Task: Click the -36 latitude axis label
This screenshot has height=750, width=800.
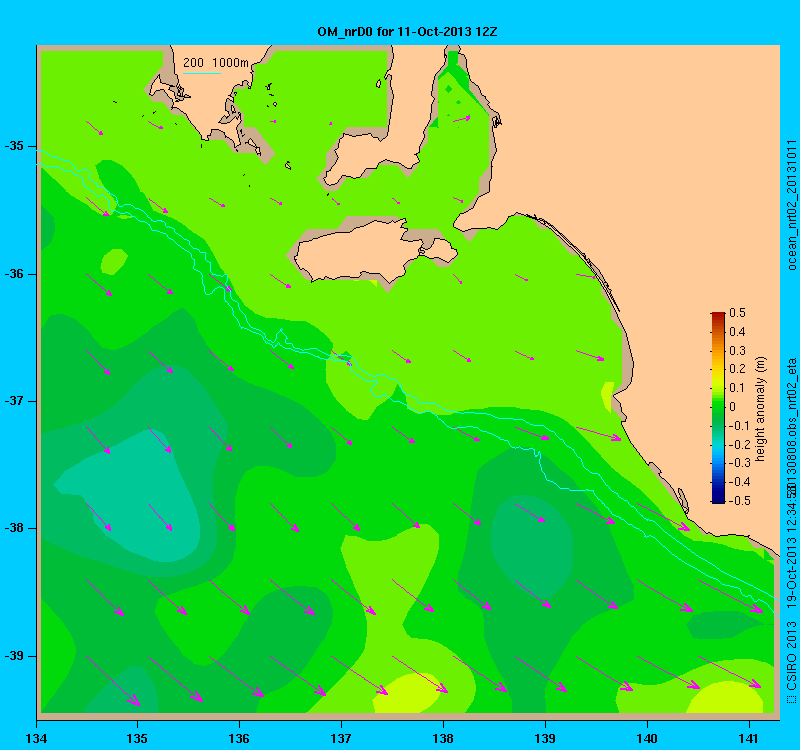Action: (14, 274)
